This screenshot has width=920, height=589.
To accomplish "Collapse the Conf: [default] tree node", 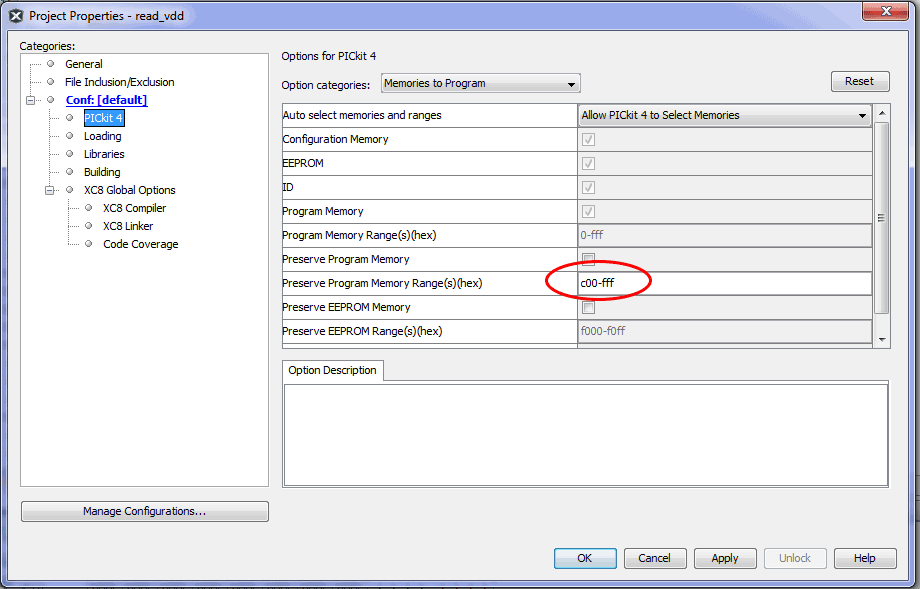I will click(31, 100).
